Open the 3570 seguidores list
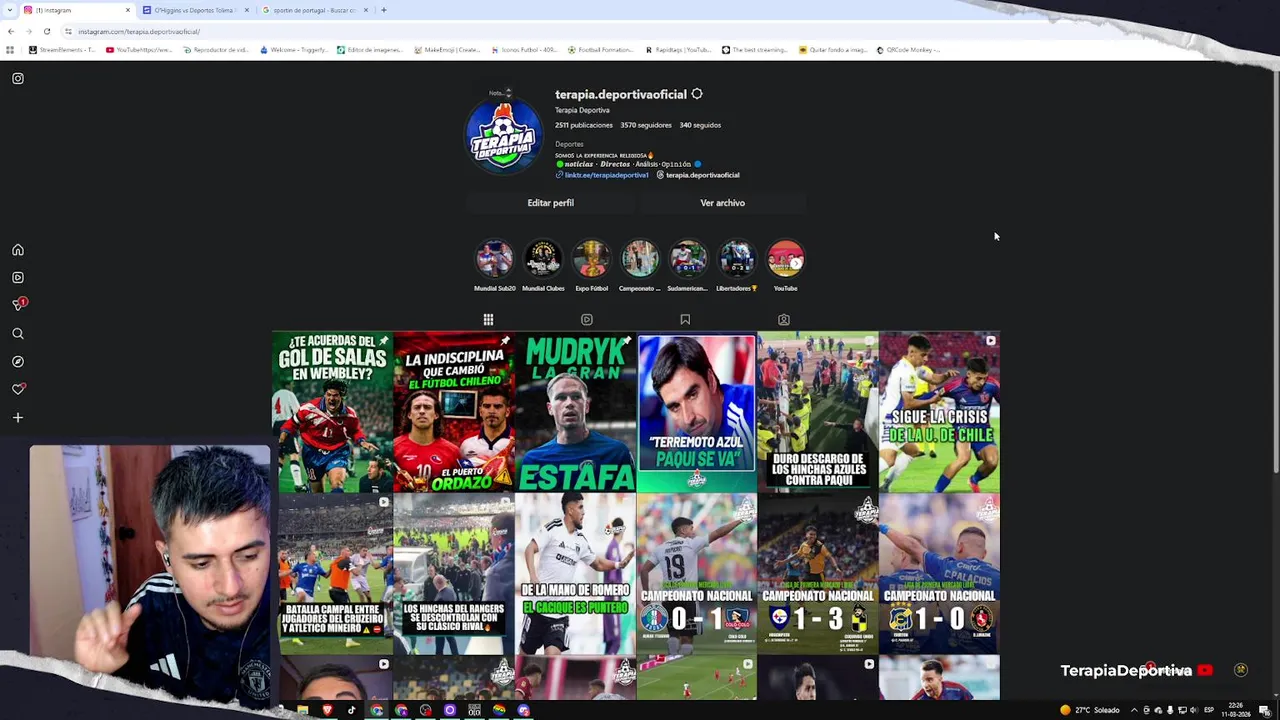 coord(646,125)
